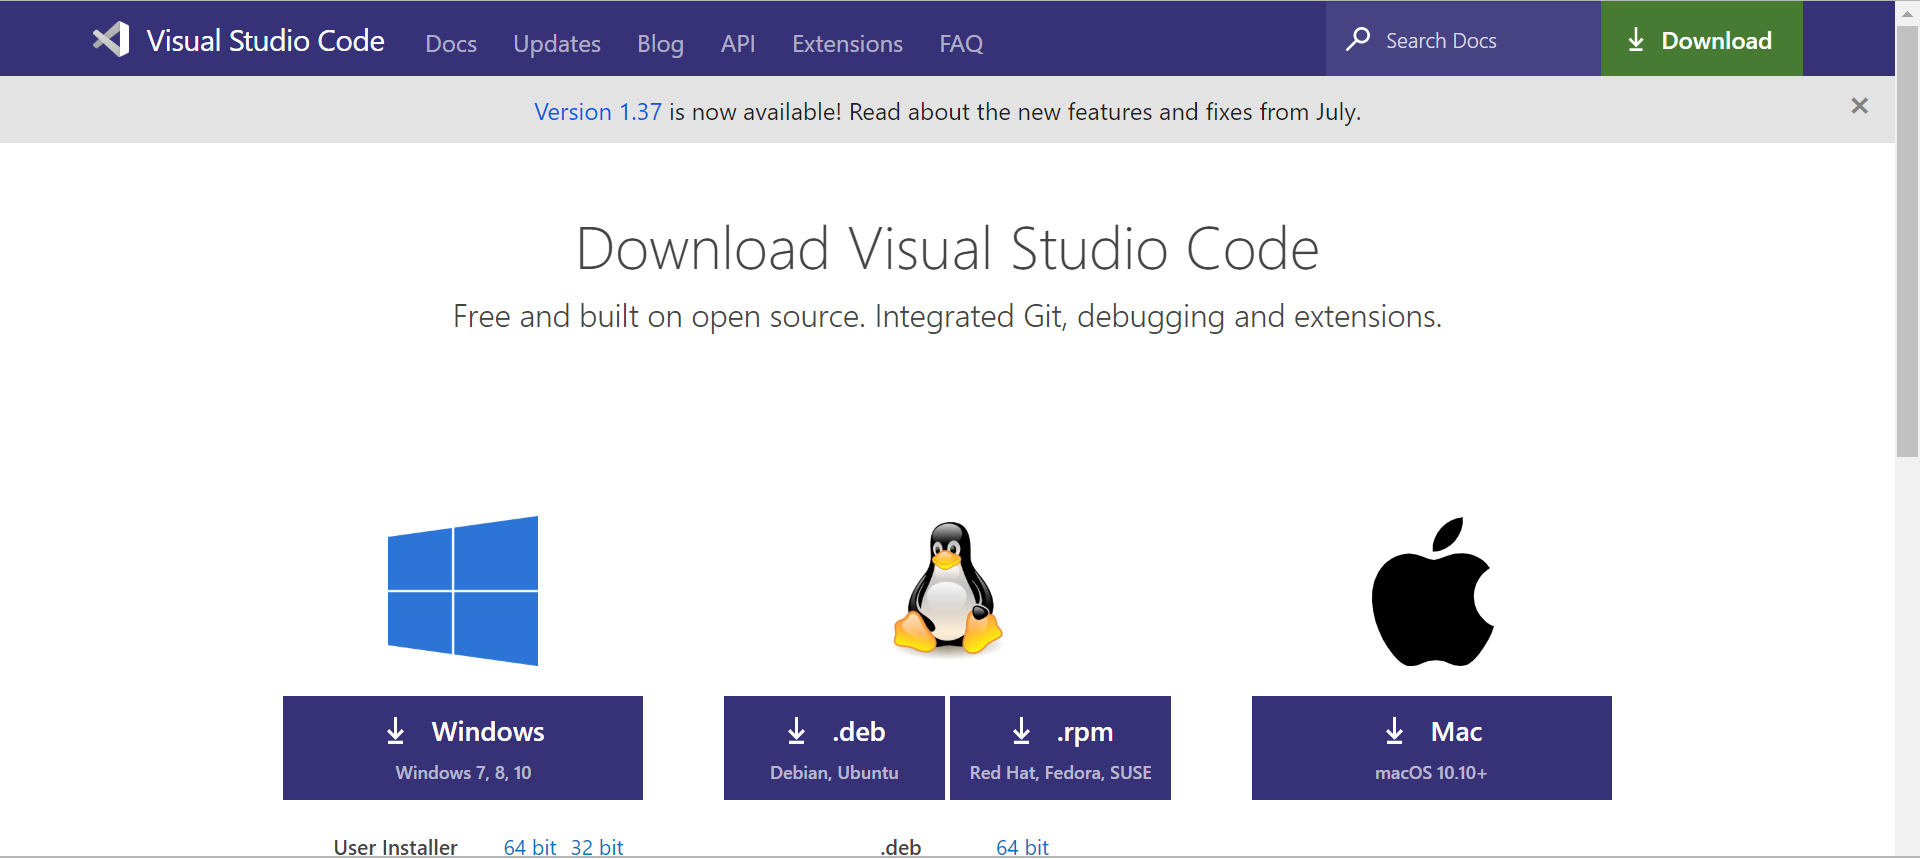Image resolution: width=1920 pixels, height=859 pixels.
Task: Go to the Blog section
Action: tap(660, 44)
